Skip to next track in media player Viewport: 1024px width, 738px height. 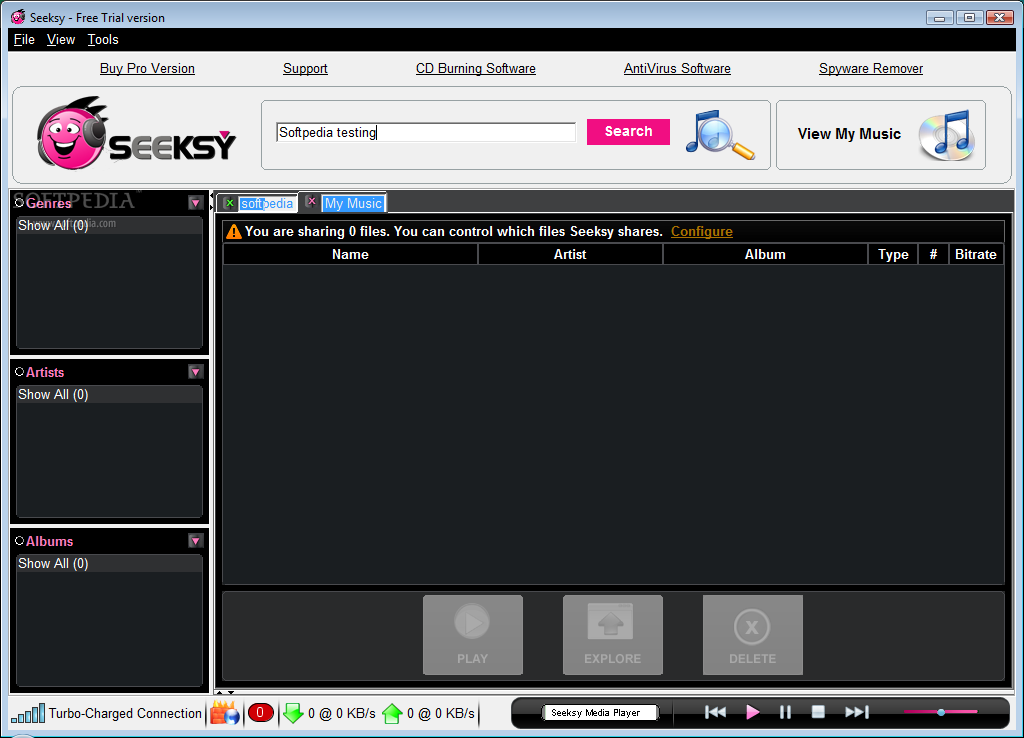[x=856, y=712]
